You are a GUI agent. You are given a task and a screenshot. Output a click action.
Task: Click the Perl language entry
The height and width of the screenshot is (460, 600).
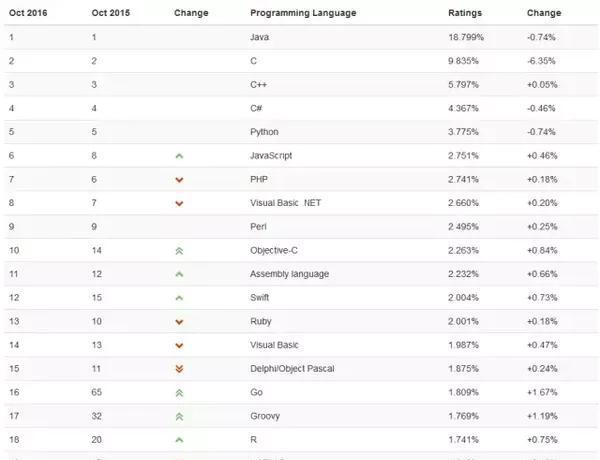coord(259,227)
